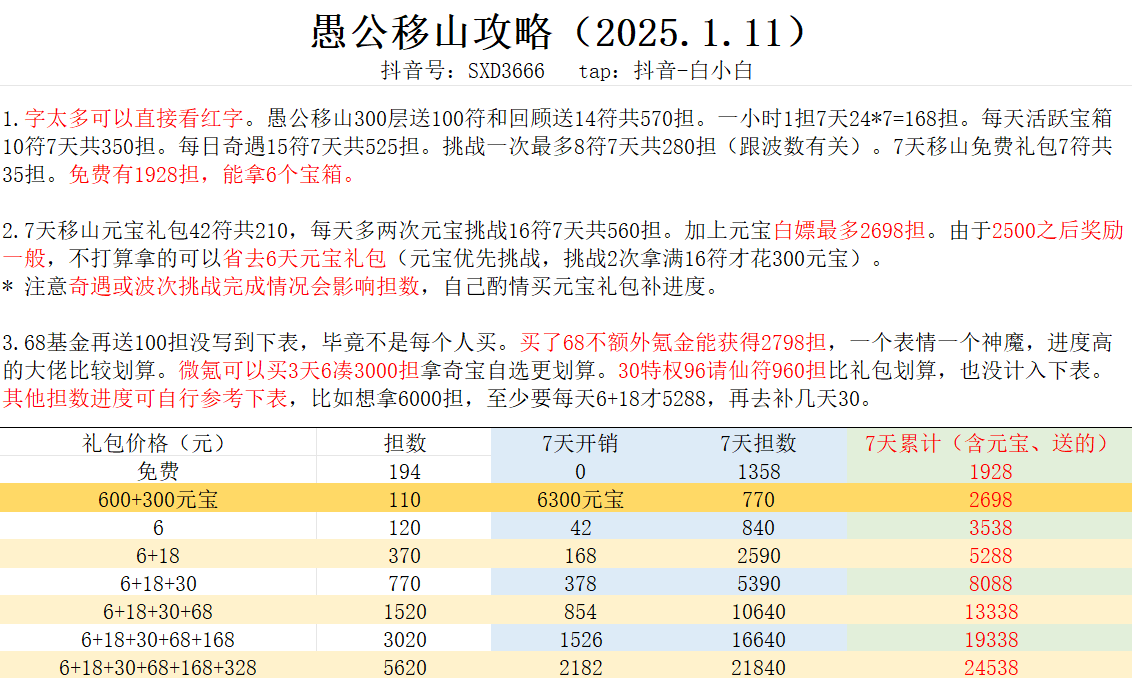Click the 378 cell under 7天开销
The image size is (1132, 678).
580,583
